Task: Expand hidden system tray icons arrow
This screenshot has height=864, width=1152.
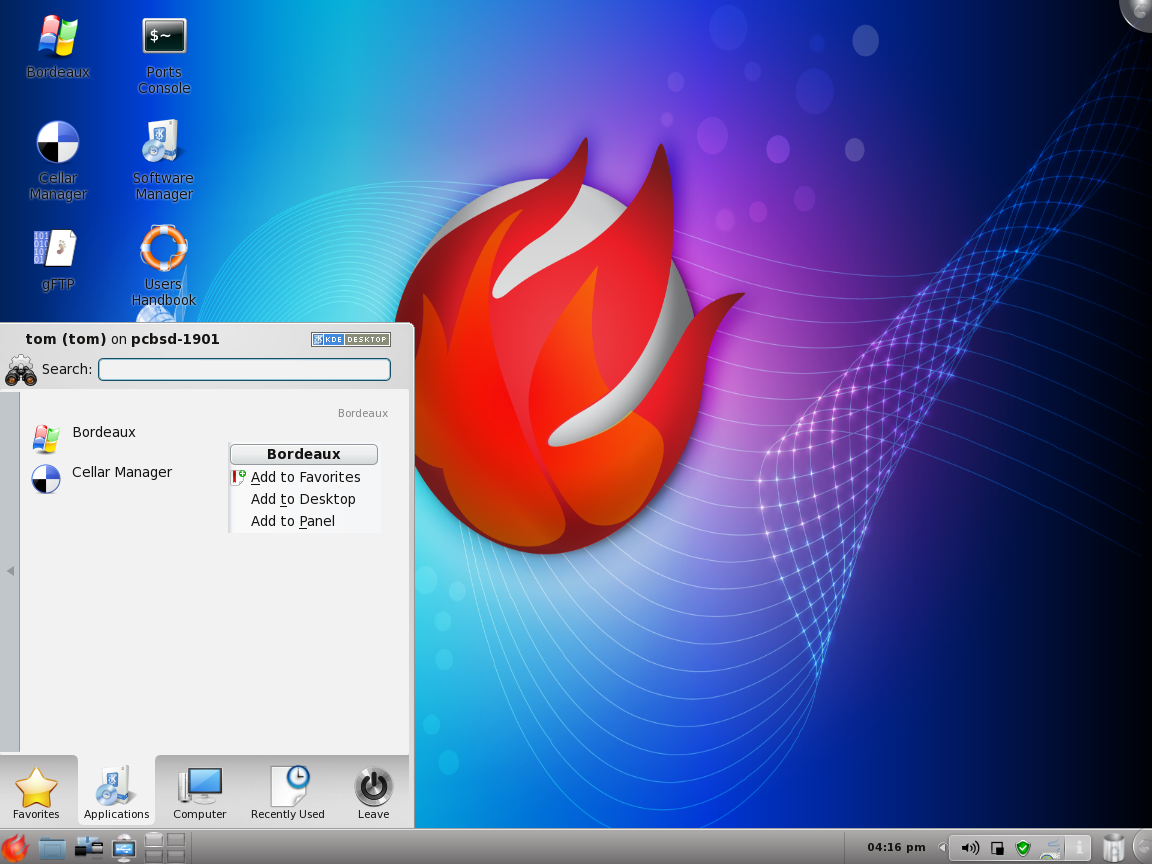Action: (942, 848)
